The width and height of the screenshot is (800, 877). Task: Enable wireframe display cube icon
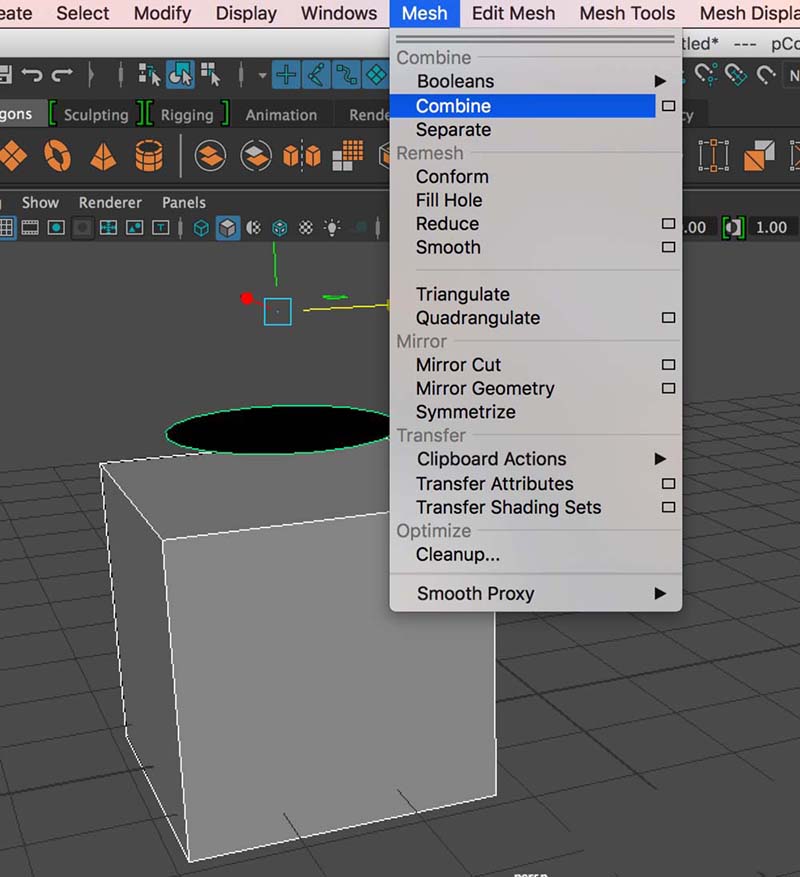pos(201,228)
